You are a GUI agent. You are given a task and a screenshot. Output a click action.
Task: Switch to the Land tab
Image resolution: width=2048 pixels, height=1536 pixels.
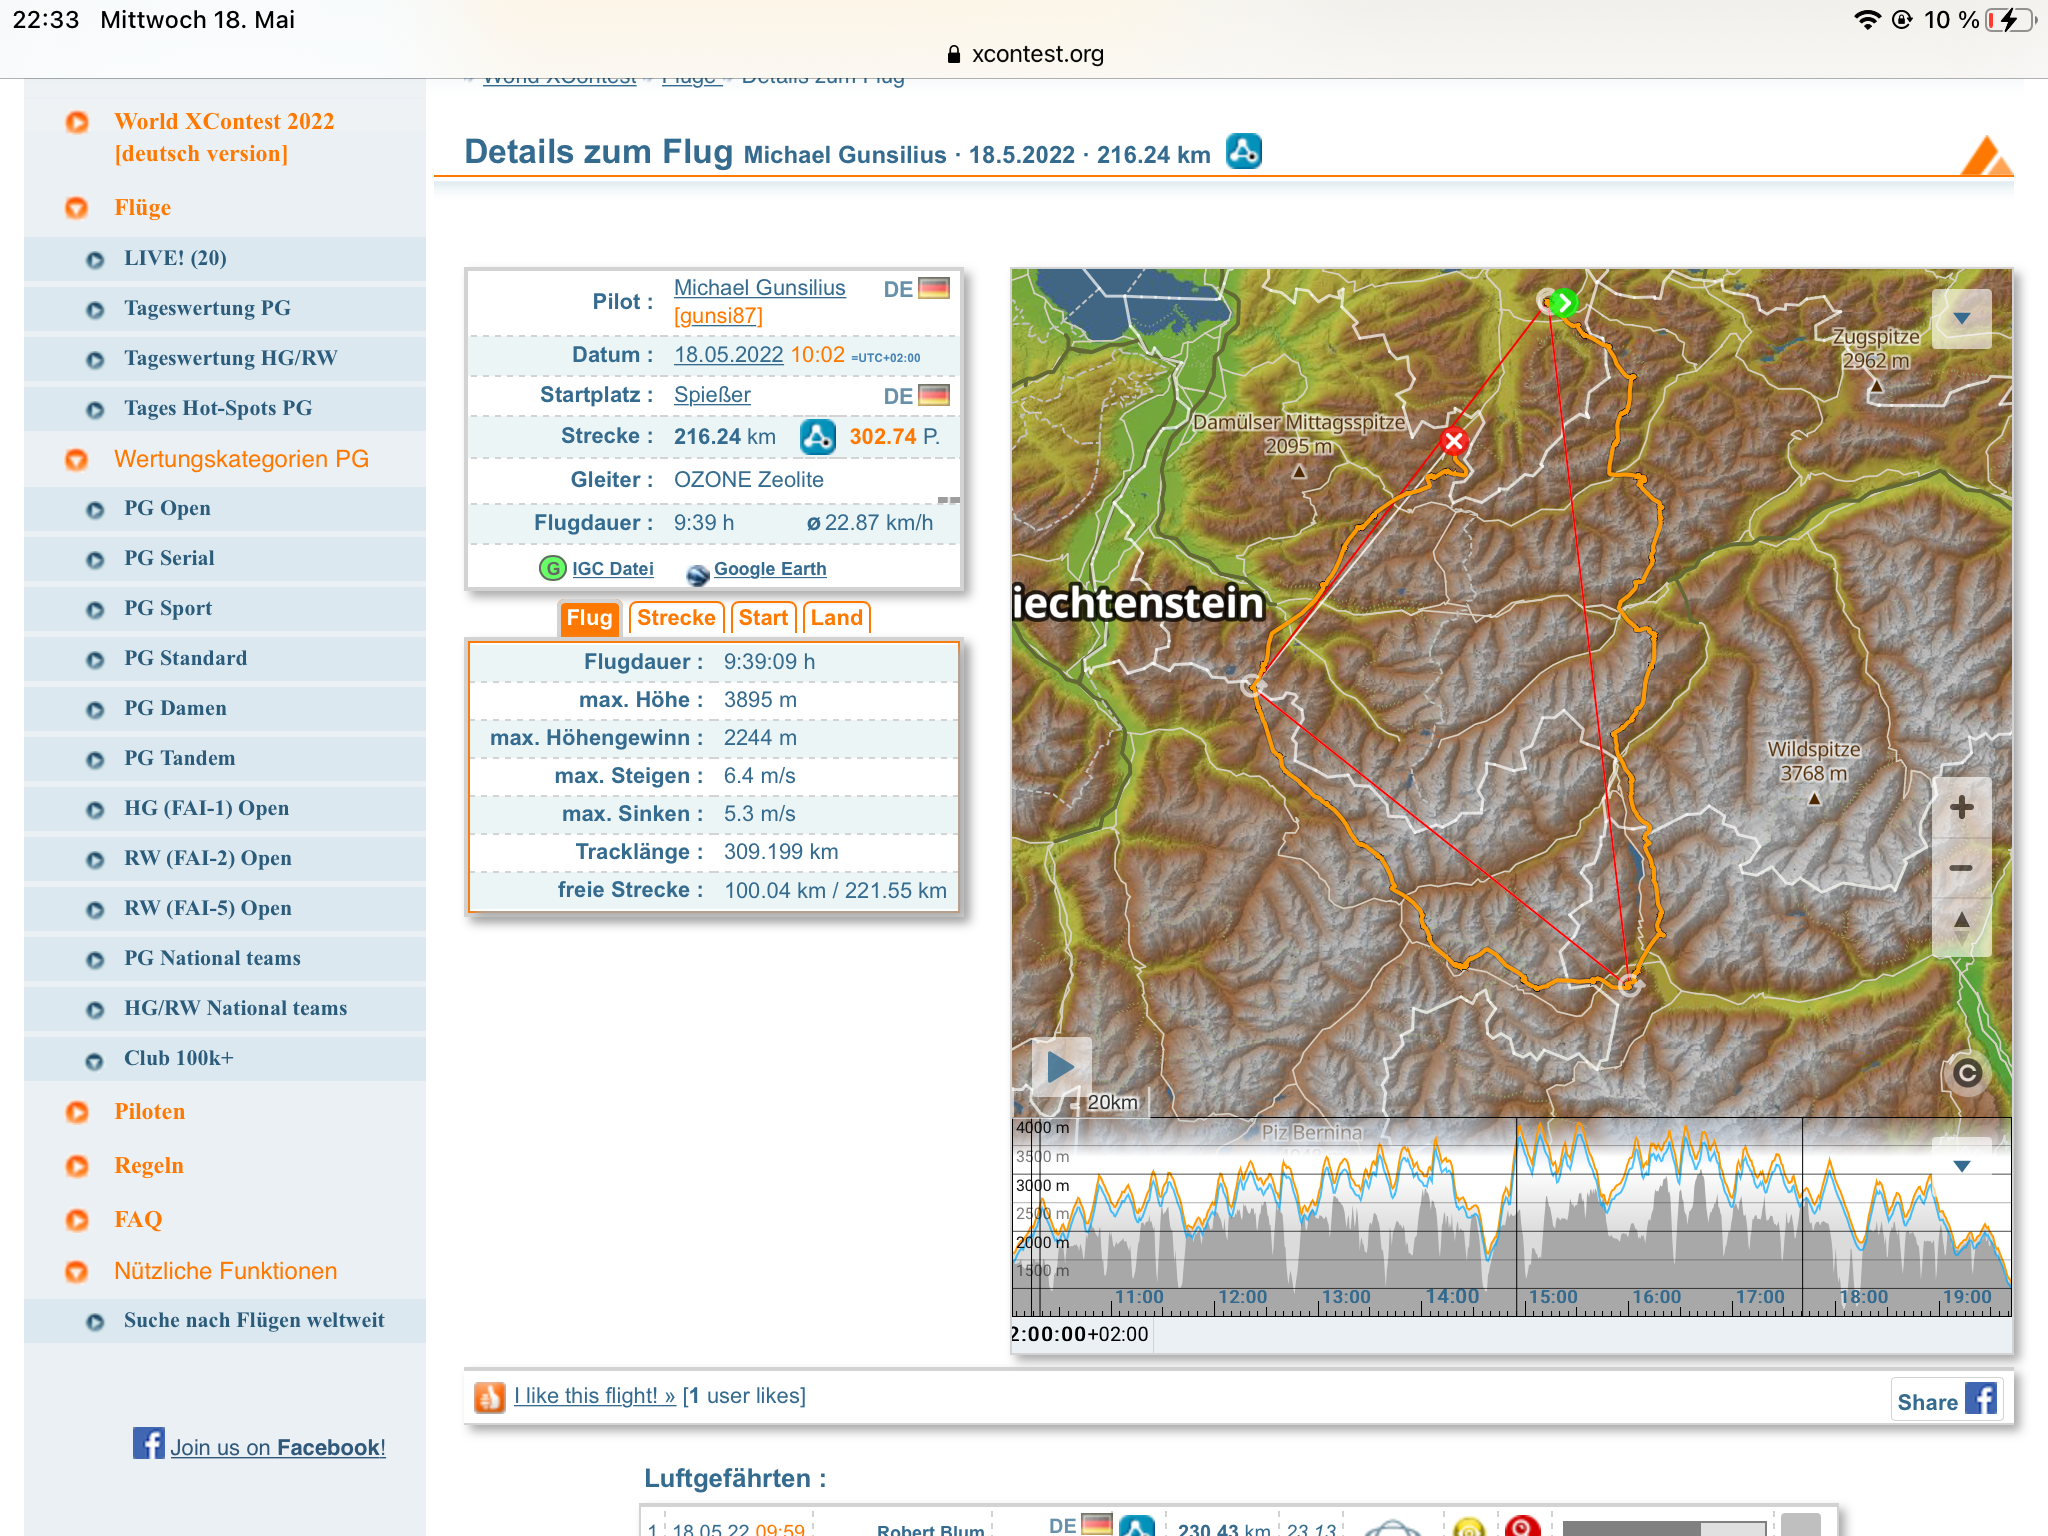[836, 618]
